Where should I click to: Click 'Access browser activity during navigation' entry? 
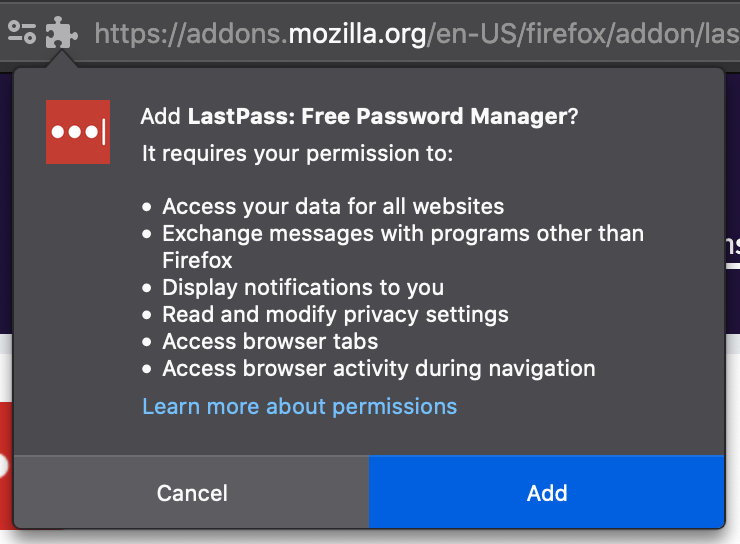[378, 369]
